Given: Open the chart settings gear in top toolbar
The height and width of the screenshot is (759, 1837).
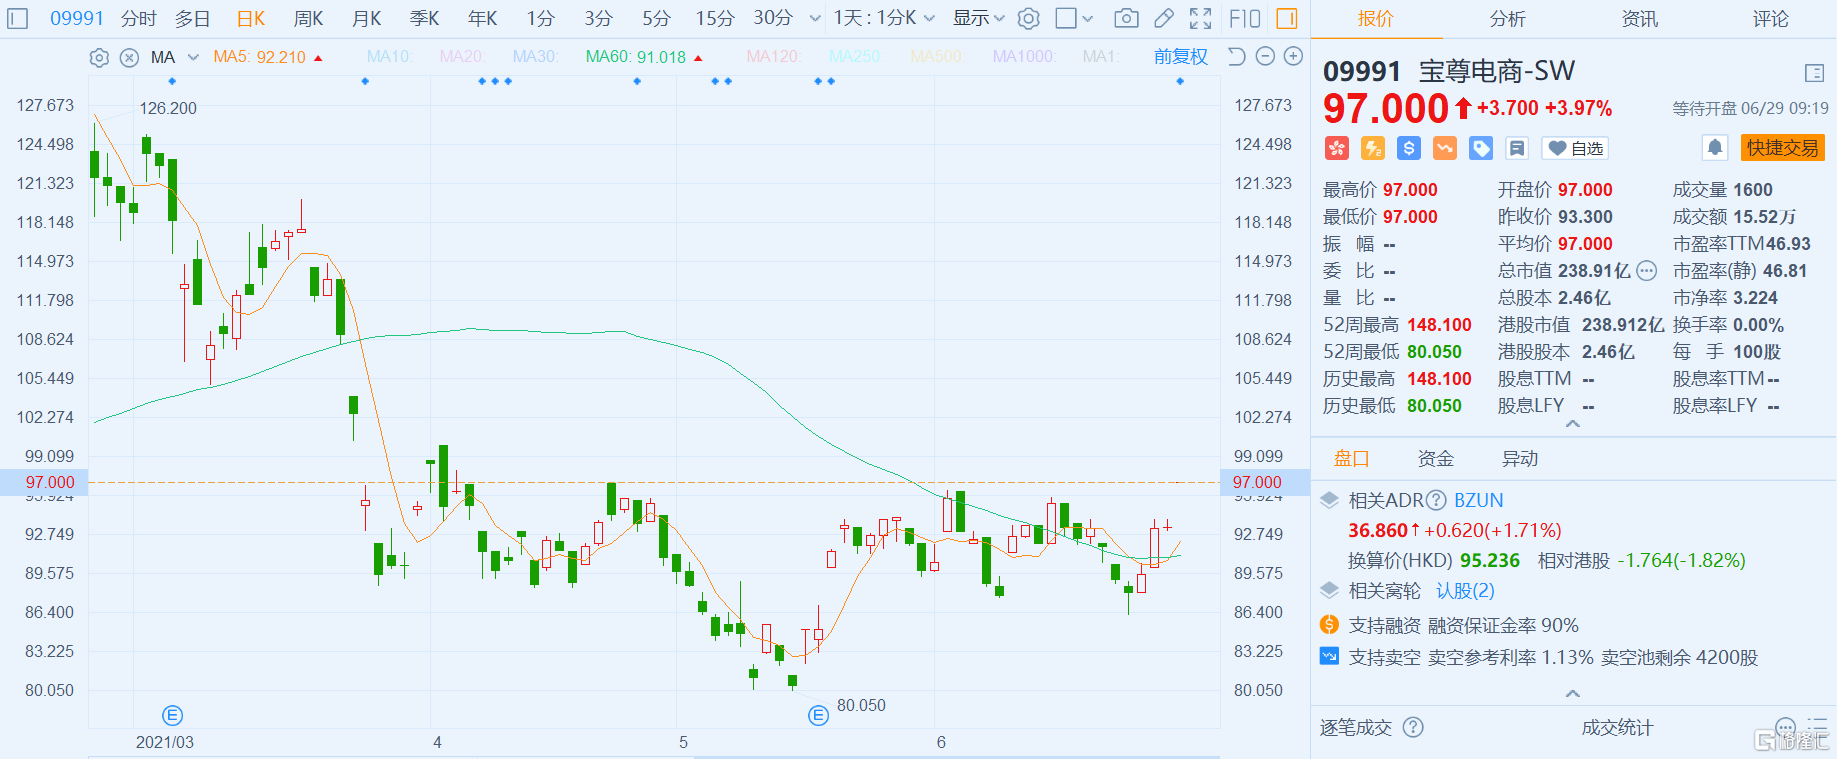Looking at the screenshot, I should tap(1029, 18).
